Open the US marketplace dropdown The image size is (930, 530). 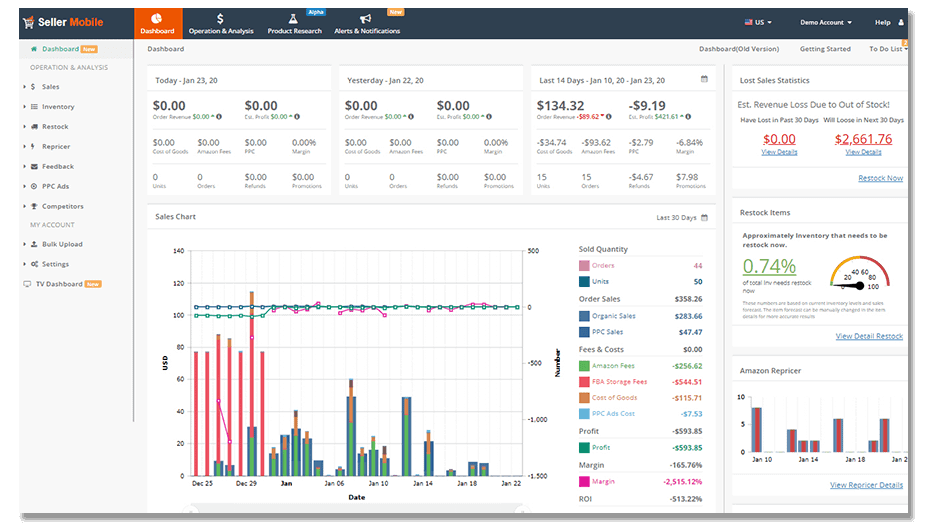tap(760, 22)
